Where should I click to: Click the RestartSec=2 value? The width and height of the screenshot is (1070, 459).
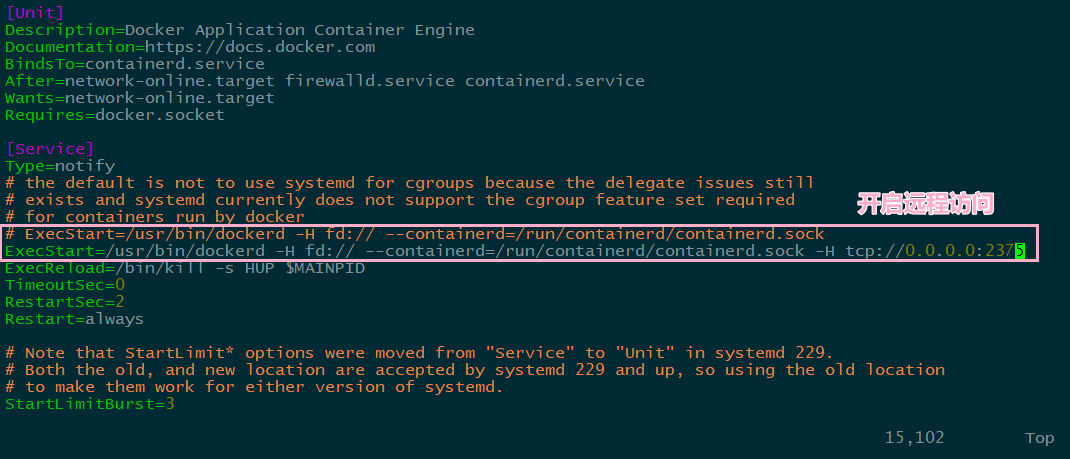(x=120, y=302)
